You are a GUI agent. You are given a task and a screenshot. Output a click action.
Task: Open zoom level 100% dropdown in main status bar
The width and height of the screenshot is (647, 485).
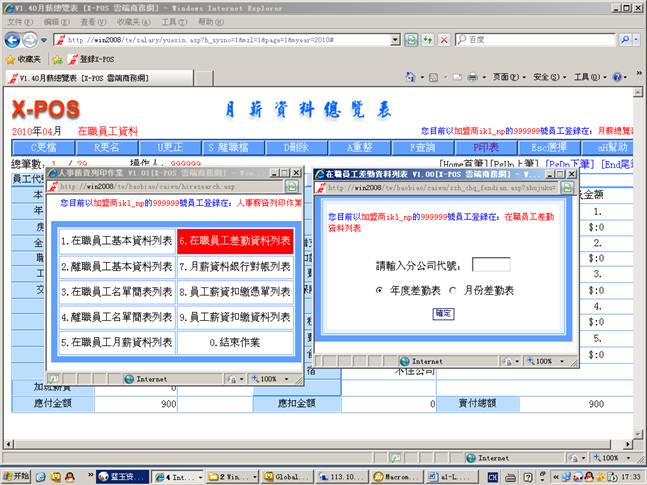[x=613, y=457]
